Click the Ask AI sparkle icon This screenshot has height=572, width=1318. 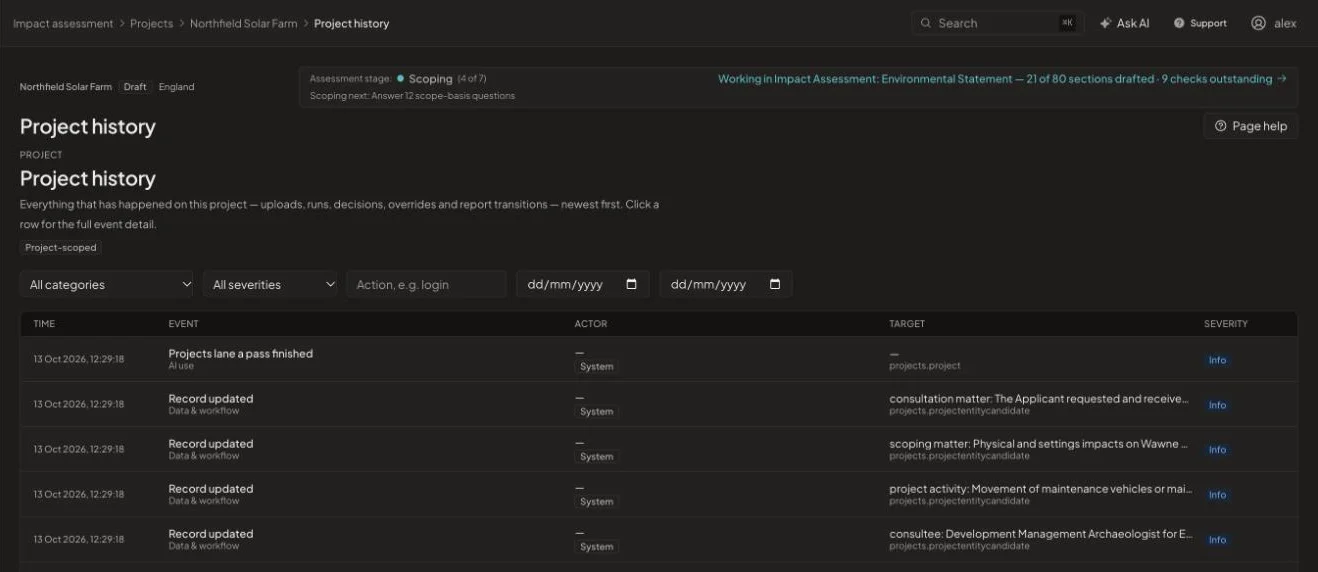(1105, 23)
